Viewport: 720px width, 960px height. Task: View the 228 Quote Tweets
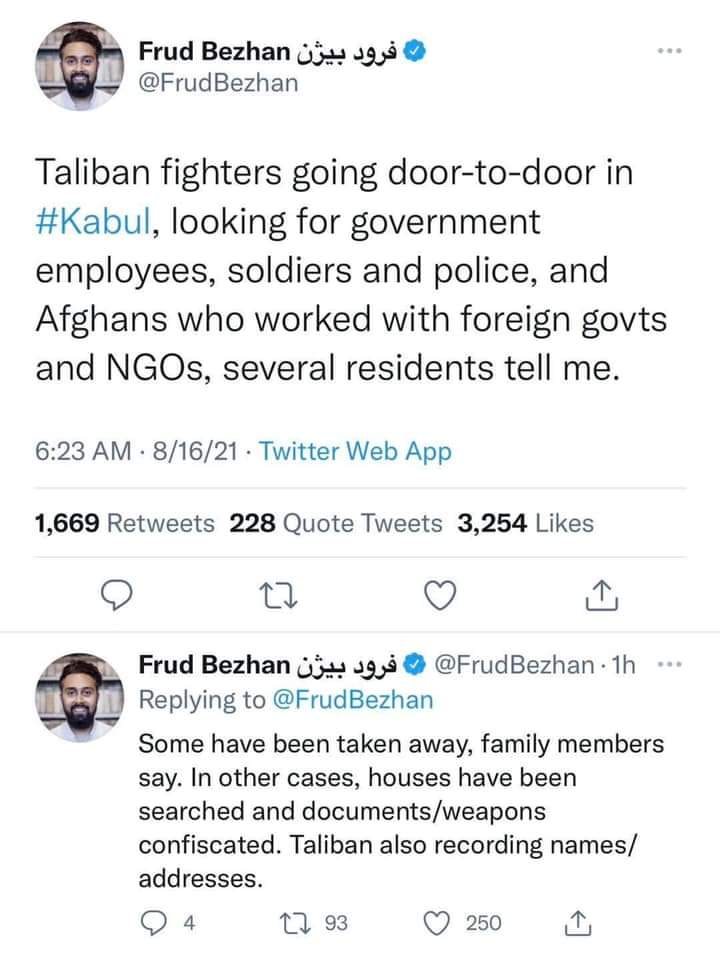click(336, 523)
